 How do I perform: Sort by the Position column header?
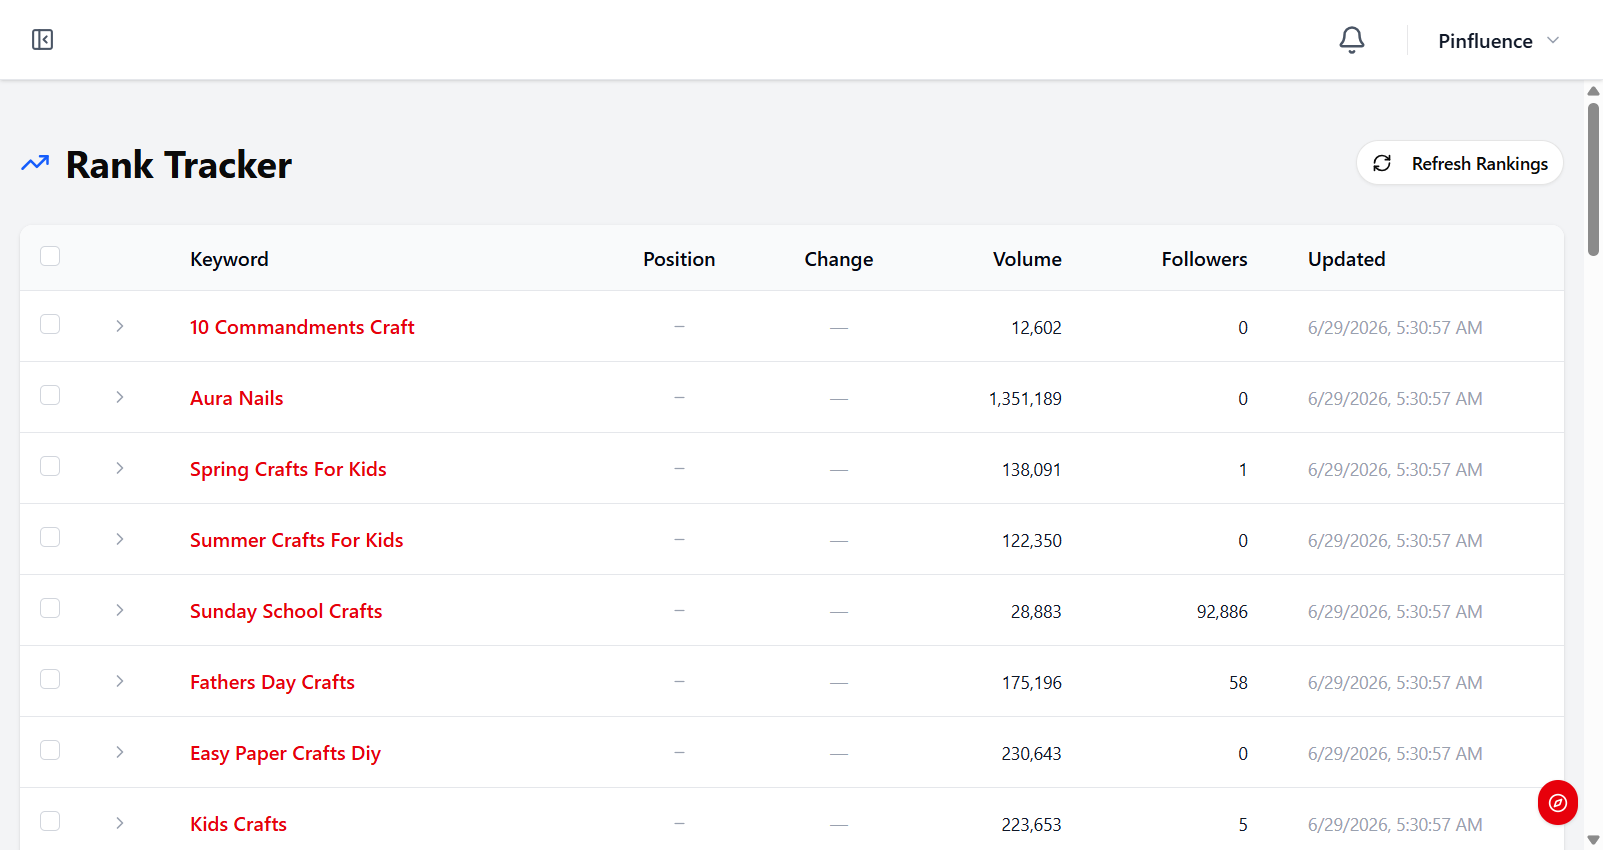[x=679, y=259]
